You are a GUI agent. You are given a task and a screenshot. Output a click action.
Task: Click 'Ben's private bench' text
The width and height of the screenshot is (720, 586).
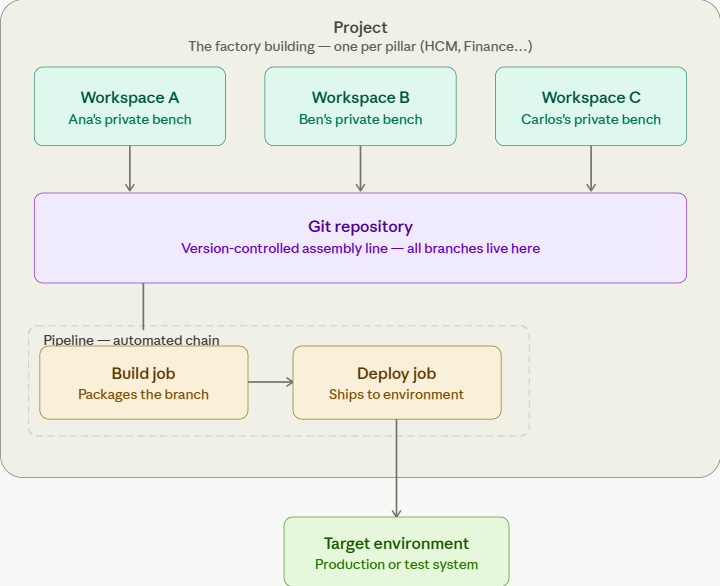[x=360, y=119]
